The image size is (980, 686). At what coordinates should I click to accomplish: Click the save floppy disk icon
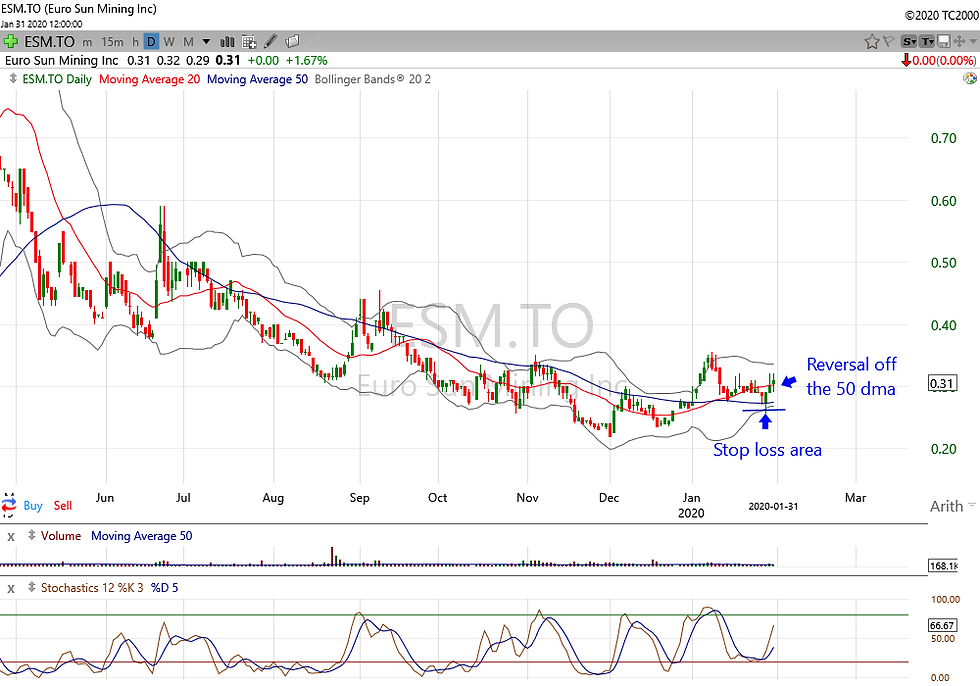(x=943, y=42)
